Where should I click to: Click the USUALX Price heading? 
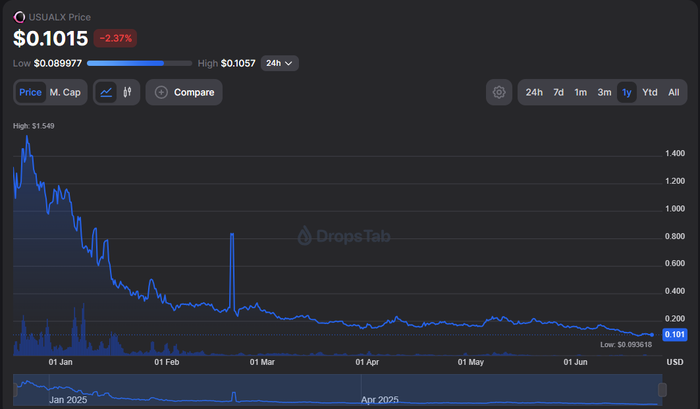point(59,17)
